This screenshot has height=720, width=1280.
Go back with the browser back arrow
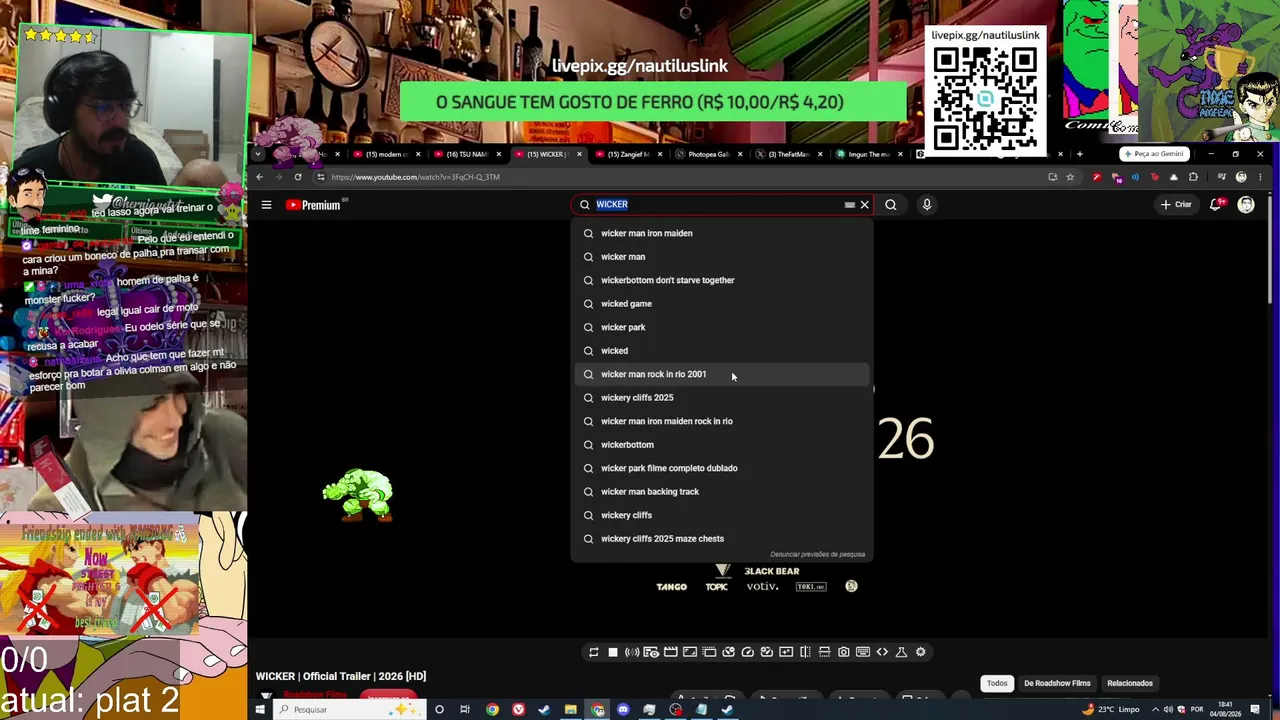coord(259,177)
